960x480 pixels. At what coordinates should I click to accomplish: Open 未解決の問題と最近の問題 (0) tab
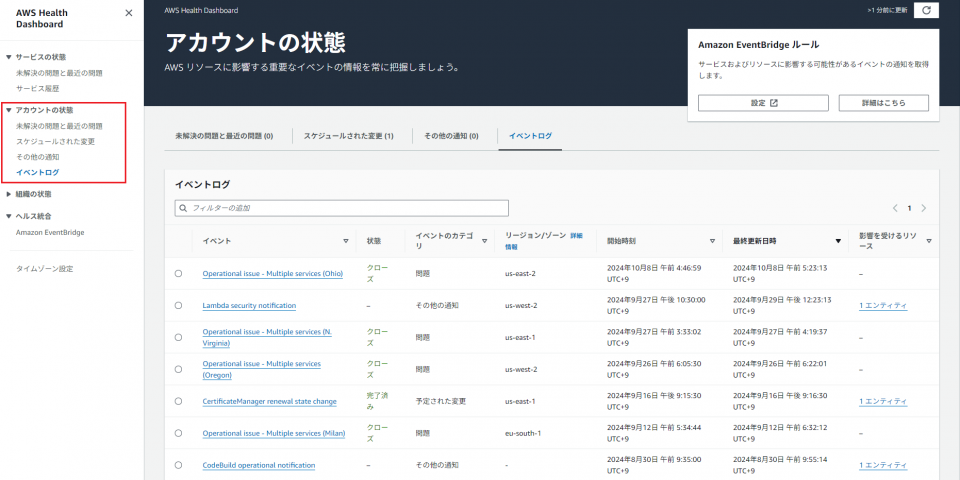coord(224,136)
